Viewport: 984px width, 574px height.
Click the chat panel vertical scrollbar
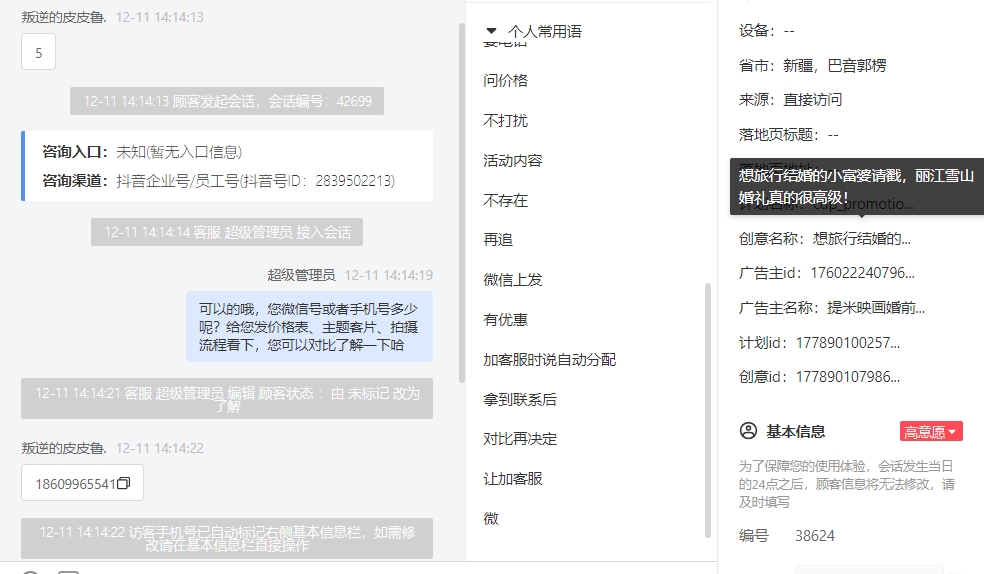tap(462, 203)
